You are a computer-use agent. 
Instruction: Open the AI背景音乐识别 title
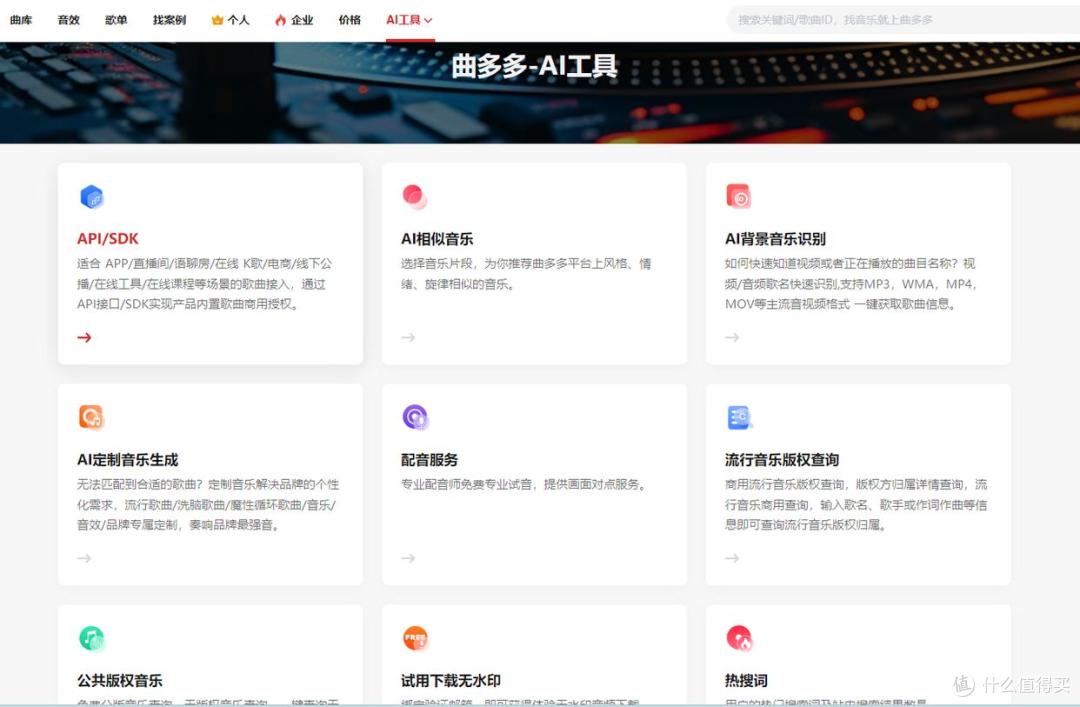[776, 239]
